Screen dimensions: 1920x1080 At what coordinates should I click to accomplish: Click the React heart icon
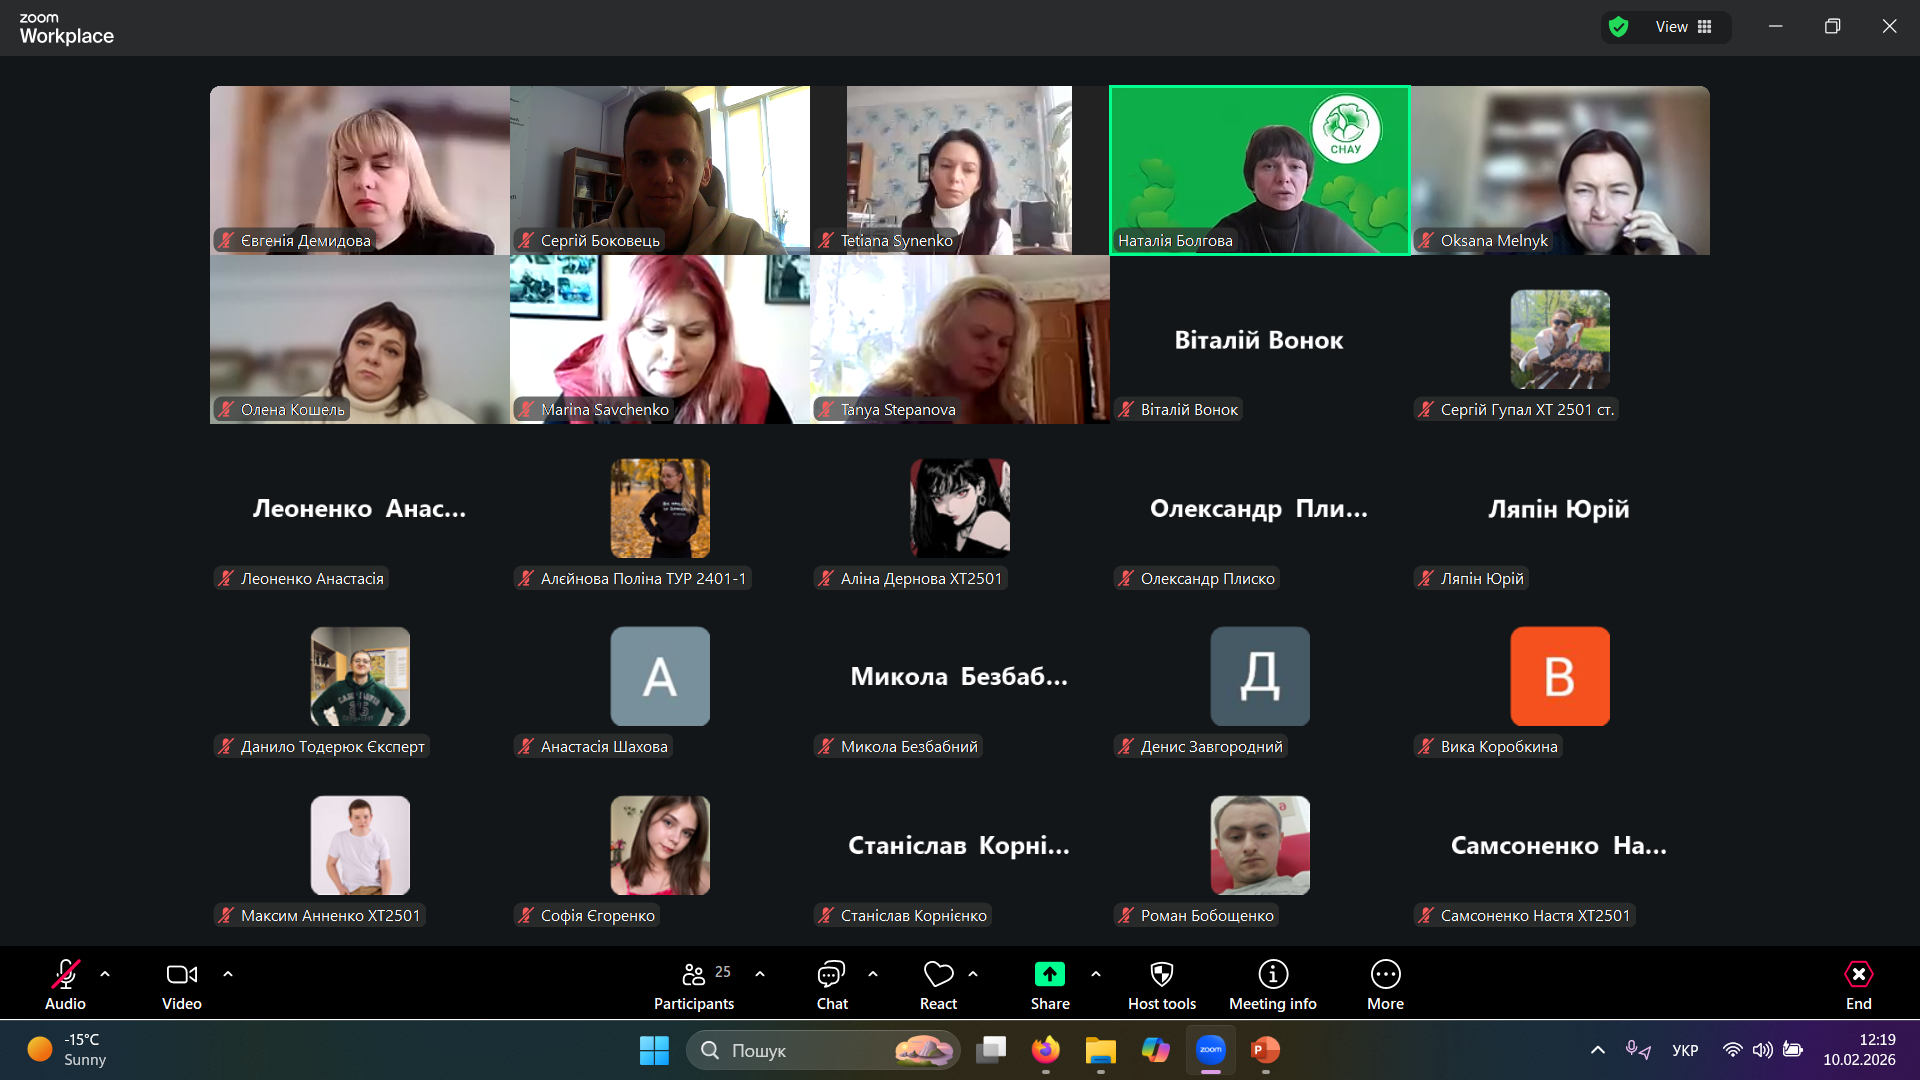938,974
